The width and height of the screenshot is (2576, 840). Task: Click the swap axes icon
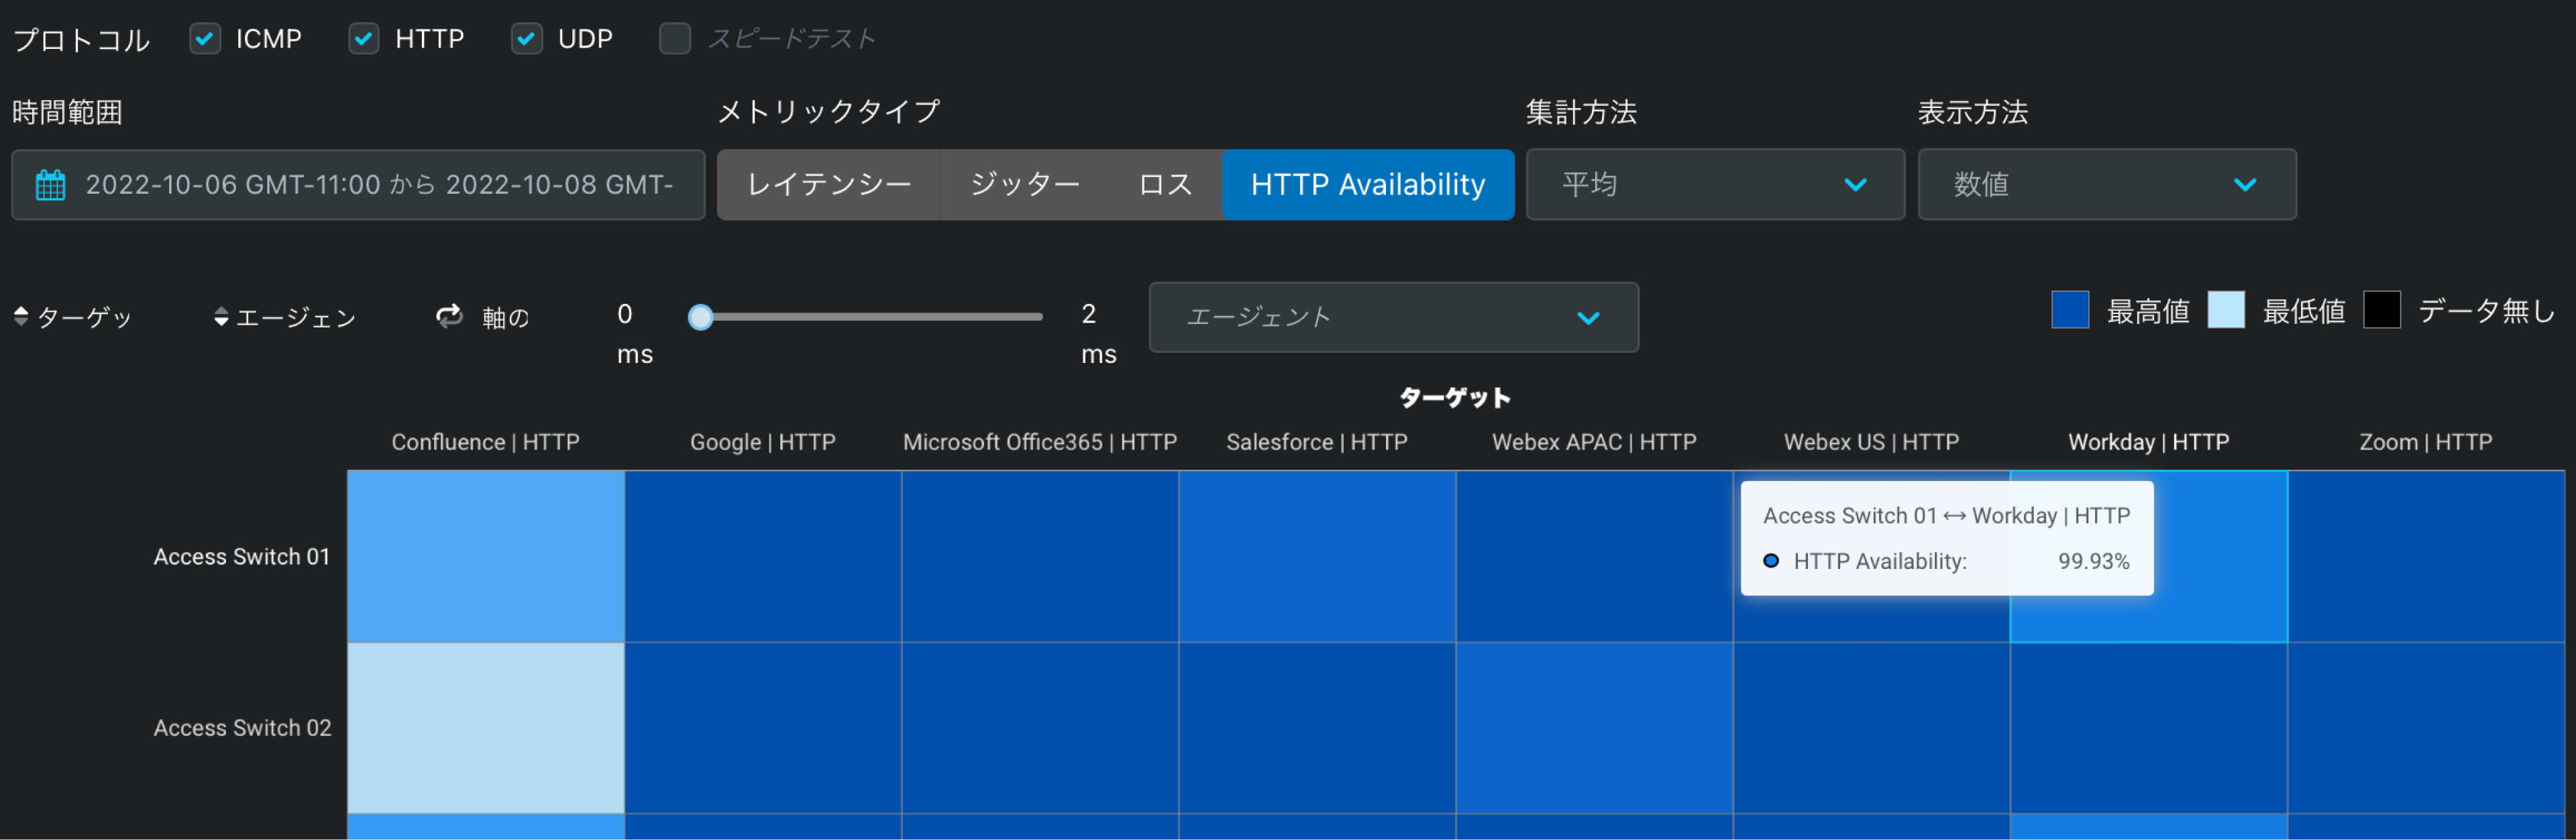[449, 316]
